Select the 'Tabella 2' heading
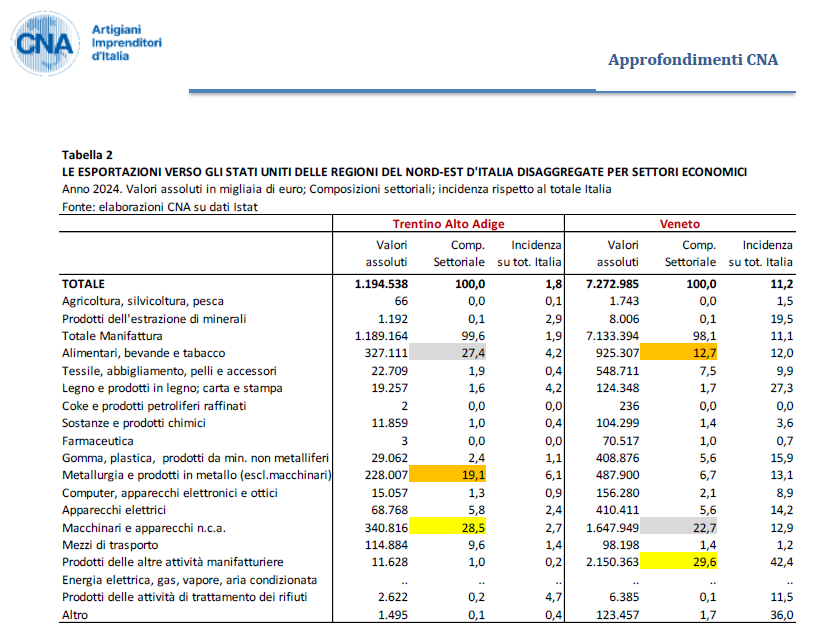The image size is (840, 638). pos(87,155)
